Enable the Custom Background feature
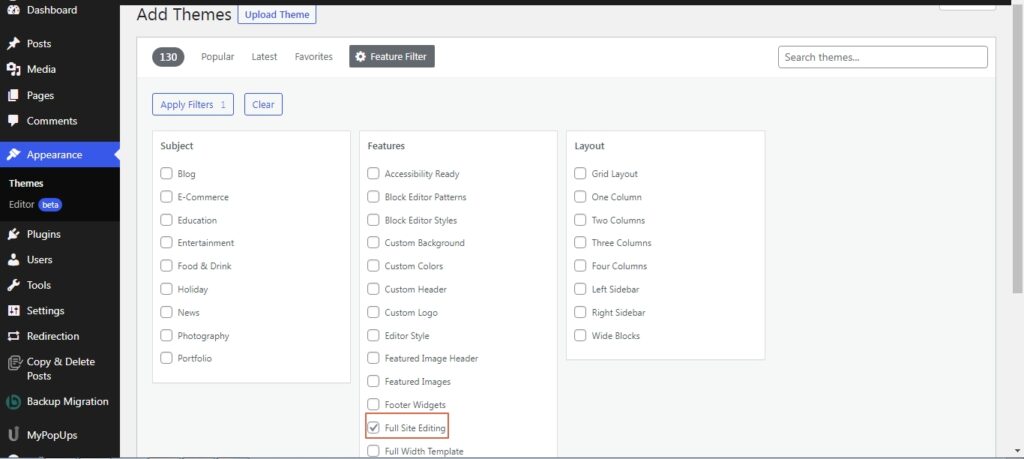 [x=374, y=243]
